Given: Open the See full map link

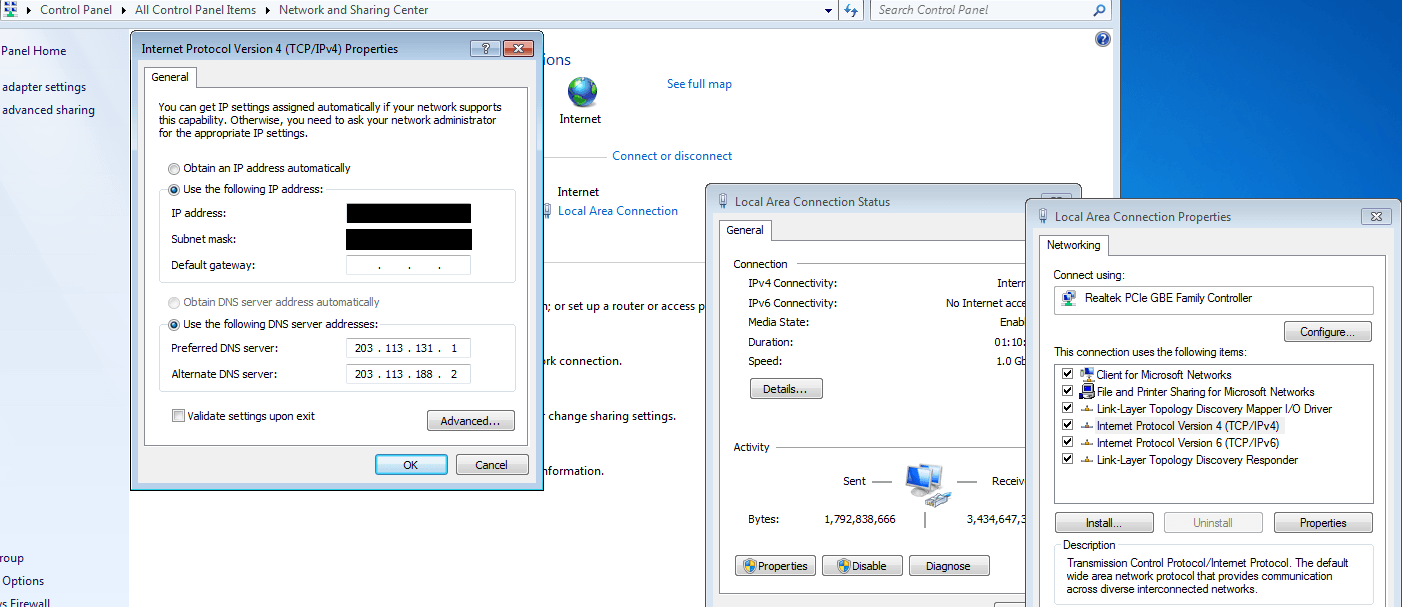Looking at the screenshot, I should pos(699,84).
